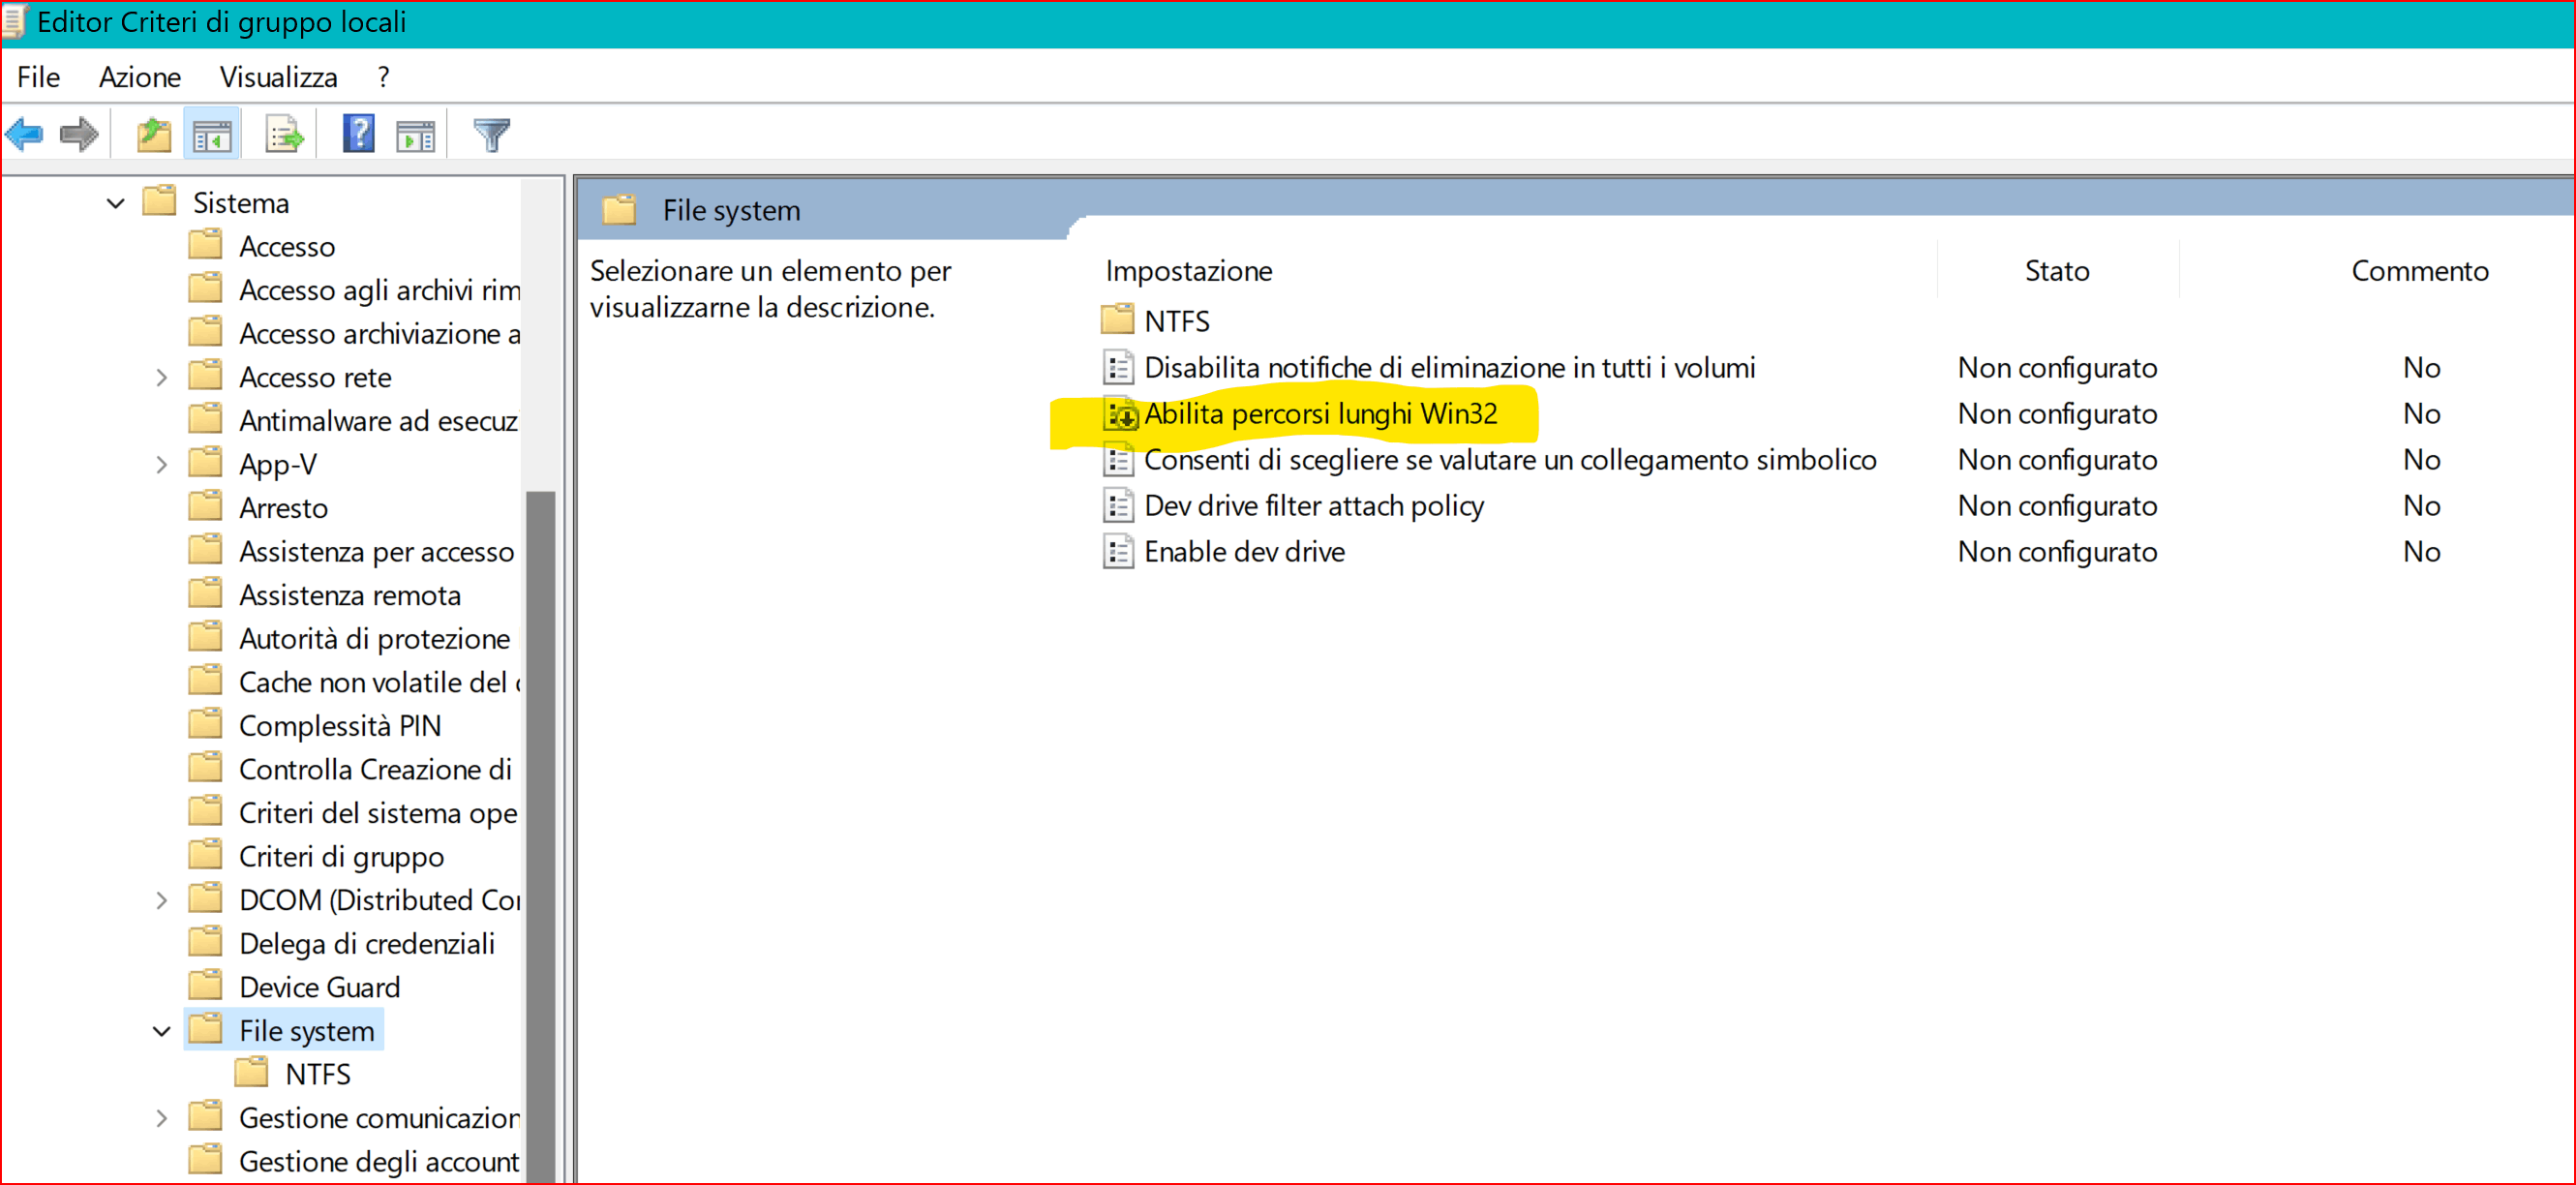Viewport: 2576px width, 1185px height.
Task: Toggle the Show/Hide action pane icon
Action: 415,134
